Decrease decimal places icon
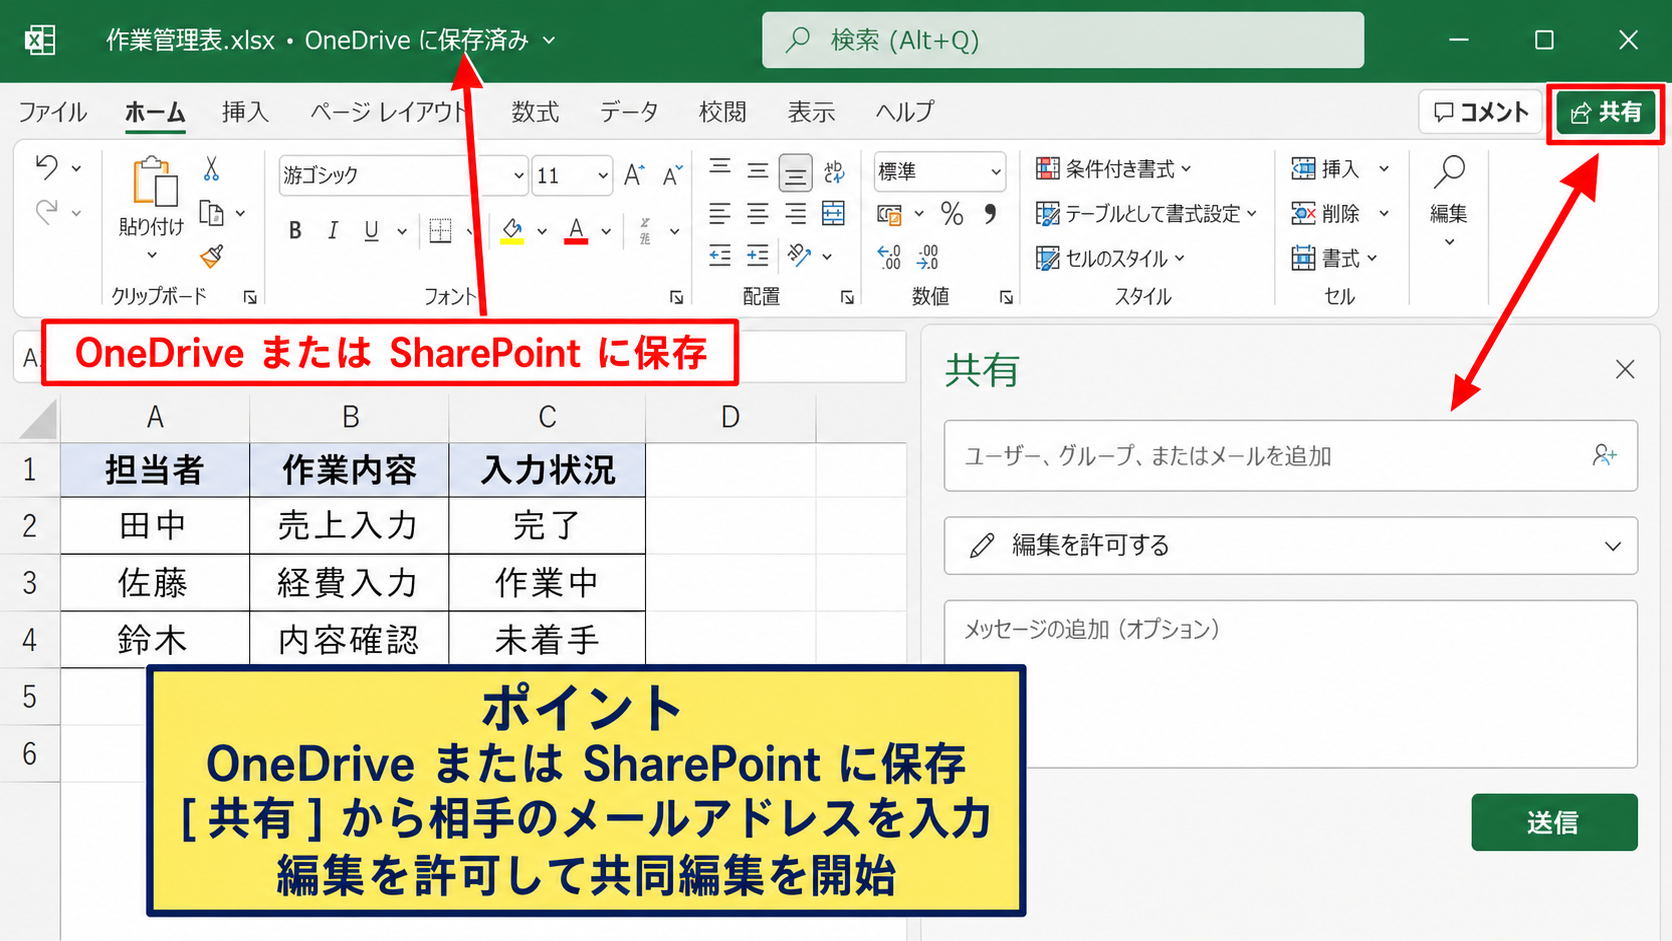Viewport: 1672px width, 941px height. tap(928, 257)
